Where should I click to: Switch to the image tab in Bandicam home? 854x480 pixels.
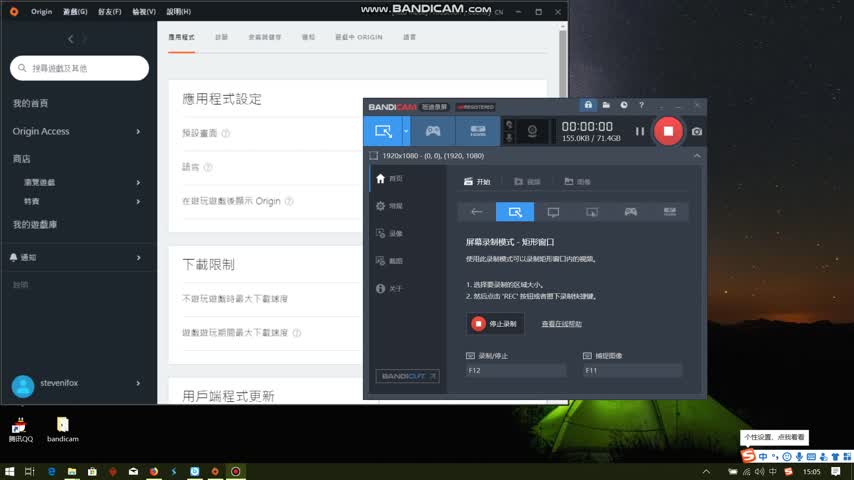coord(577,181)
